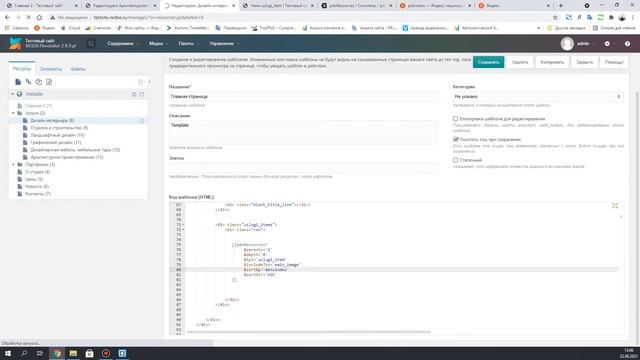Image resolution: width=640 pixels, height=360 pixels.
Task: Click the admin user avatar
Action: click(x=567, y=44)
